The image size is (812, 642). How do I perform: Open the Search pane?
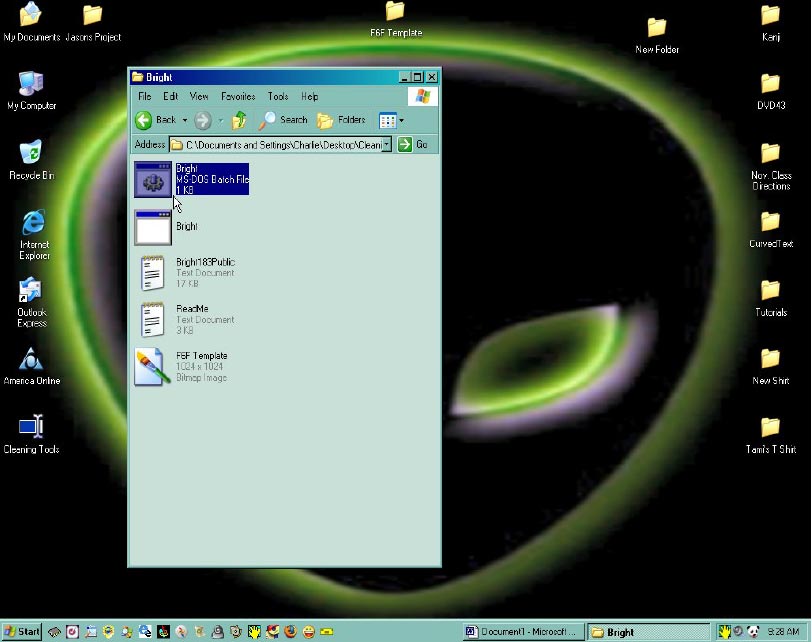click(x=283, y=120)
